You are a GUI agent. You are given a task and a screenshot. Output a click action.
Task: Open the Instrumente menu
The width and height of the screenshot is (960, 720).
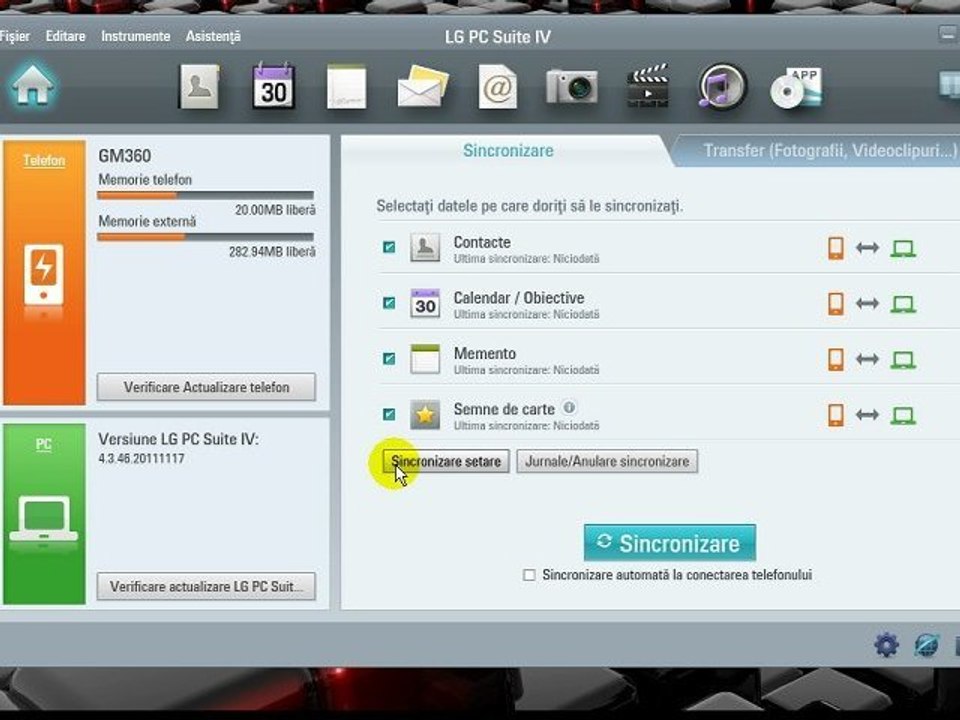[x=136, y=36]
